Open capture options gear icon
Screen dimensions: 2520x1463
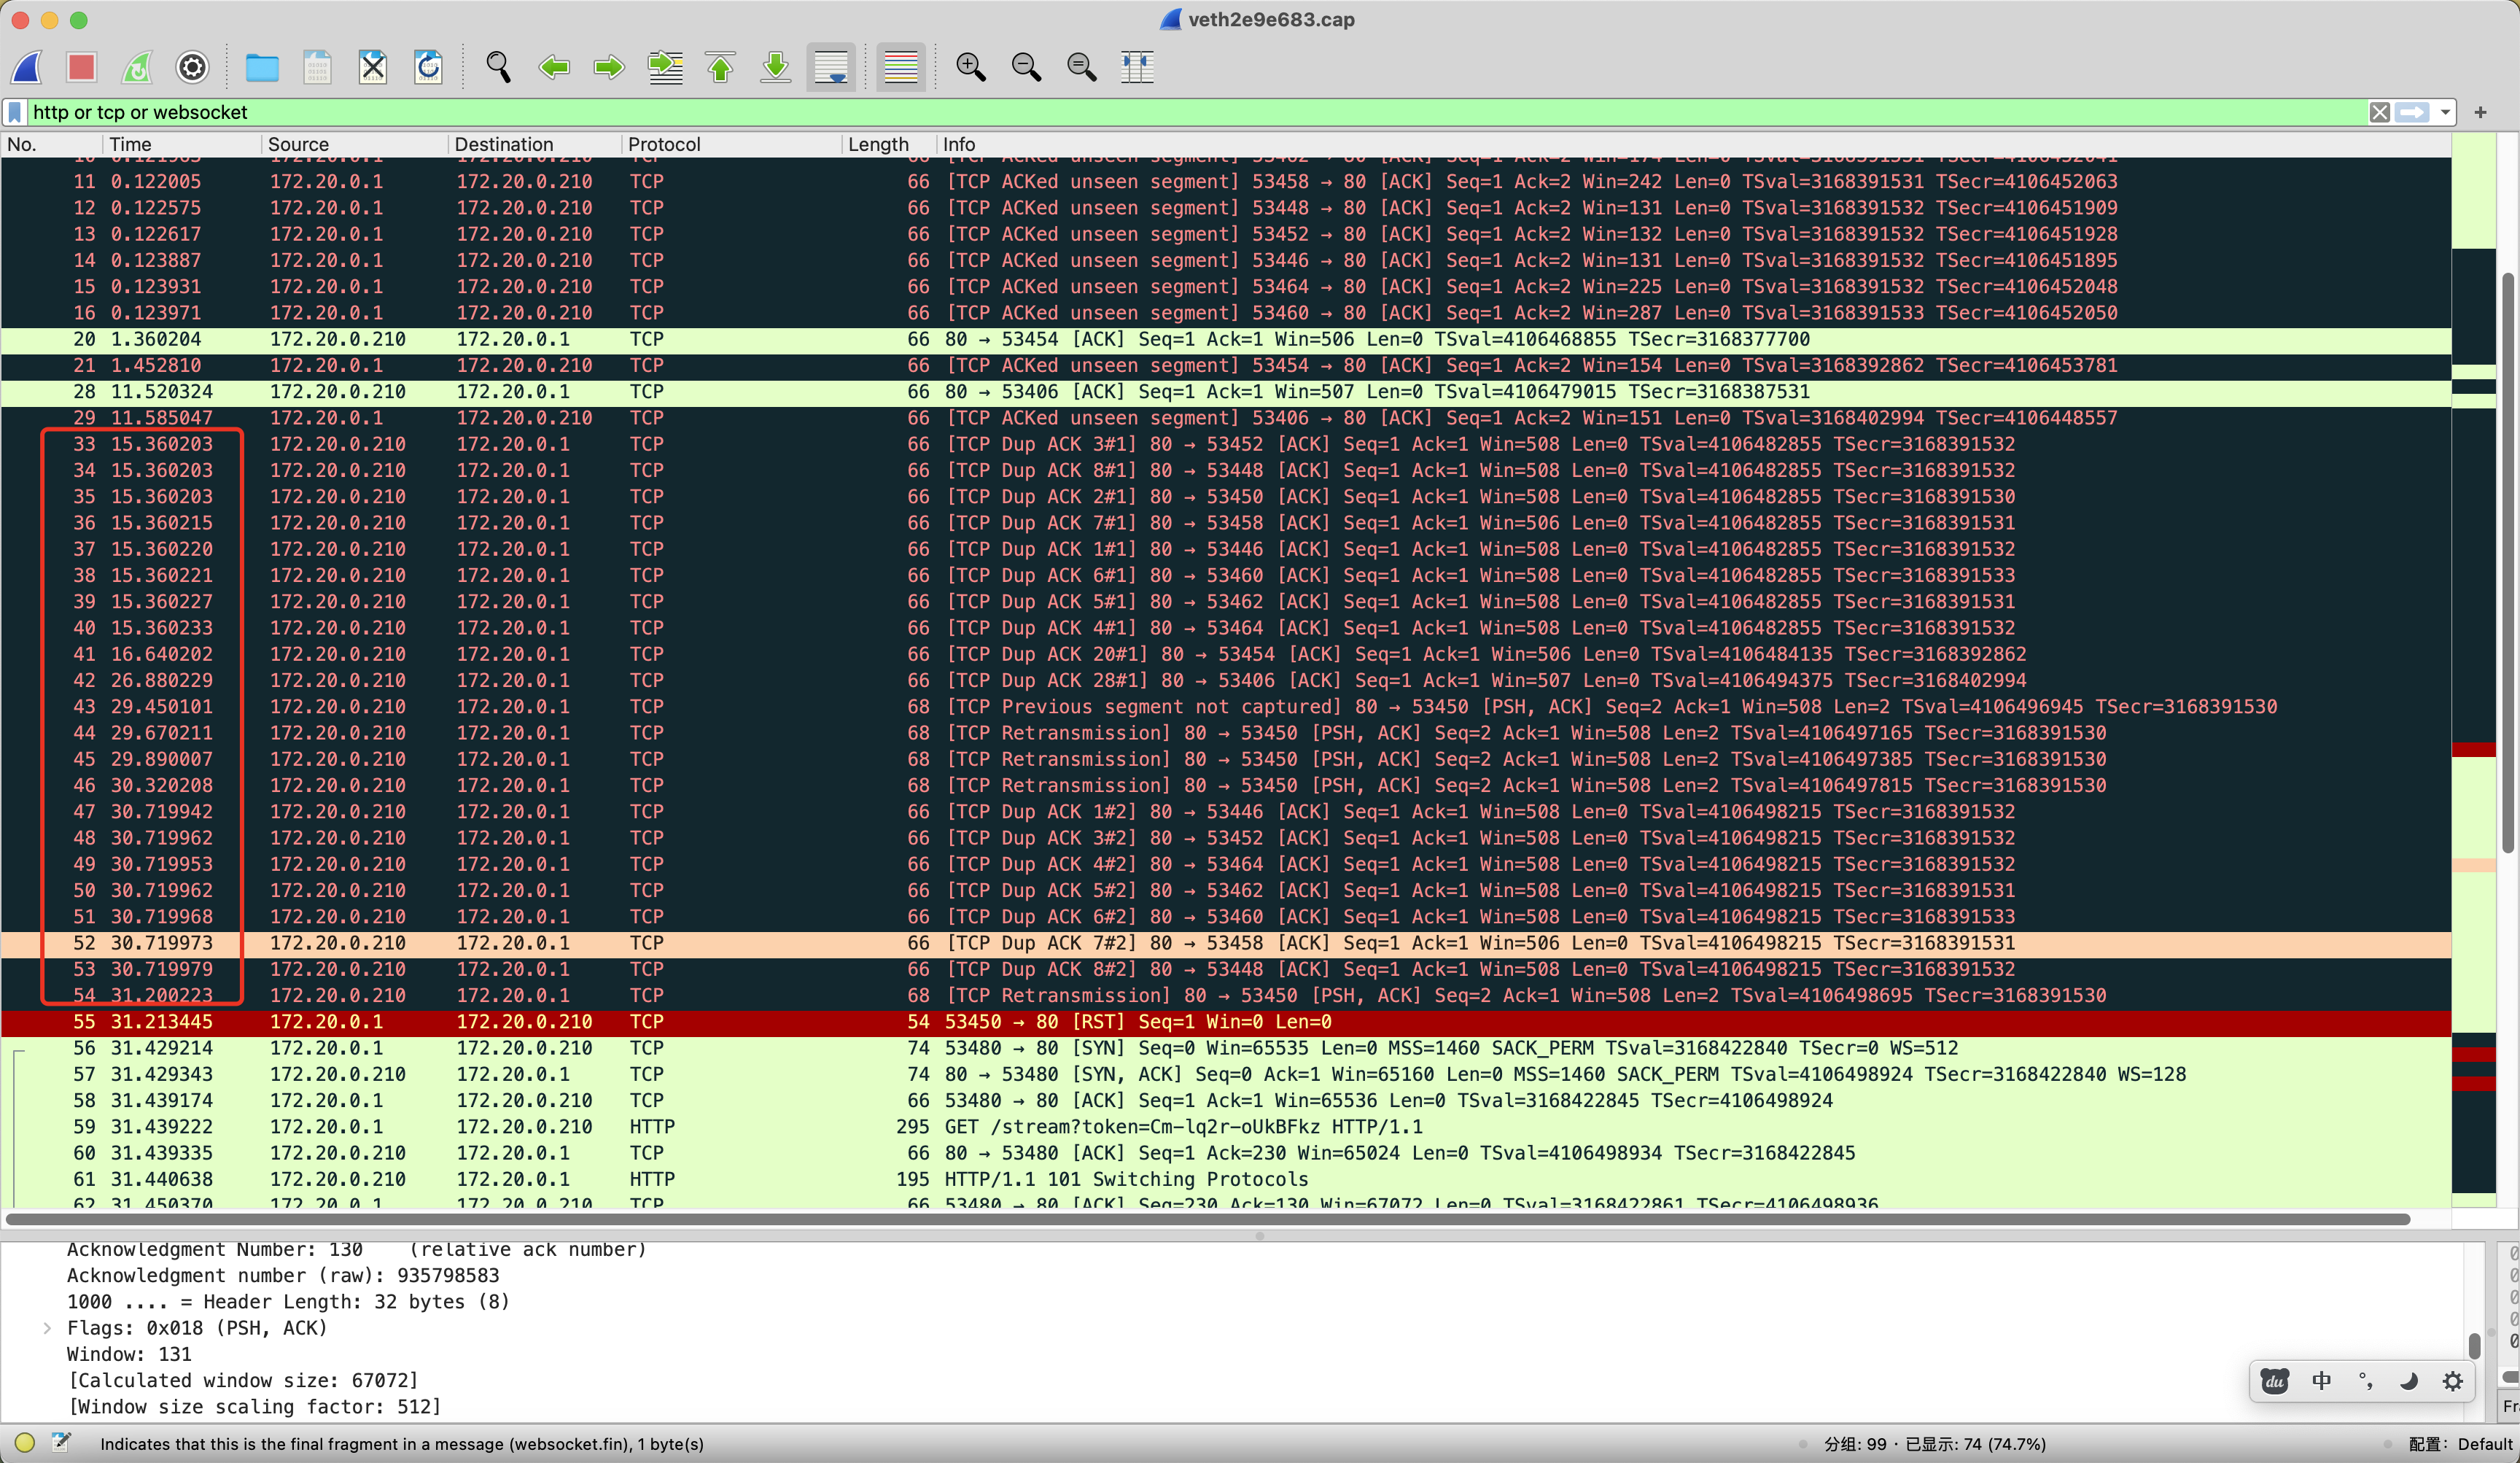coord(192,67)
